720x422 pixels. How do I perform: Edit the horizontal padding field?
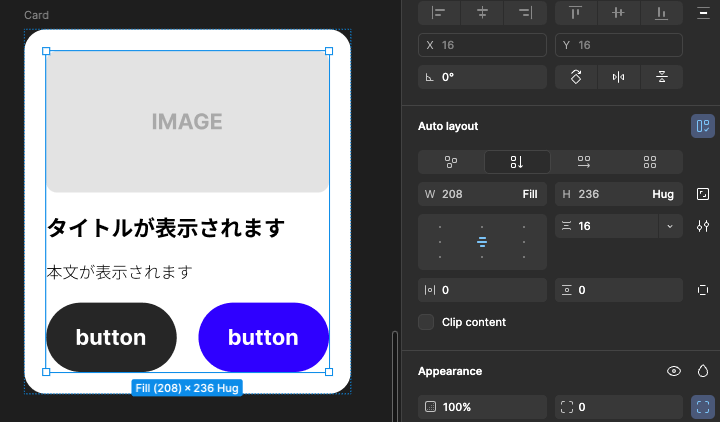click(482, 290)
